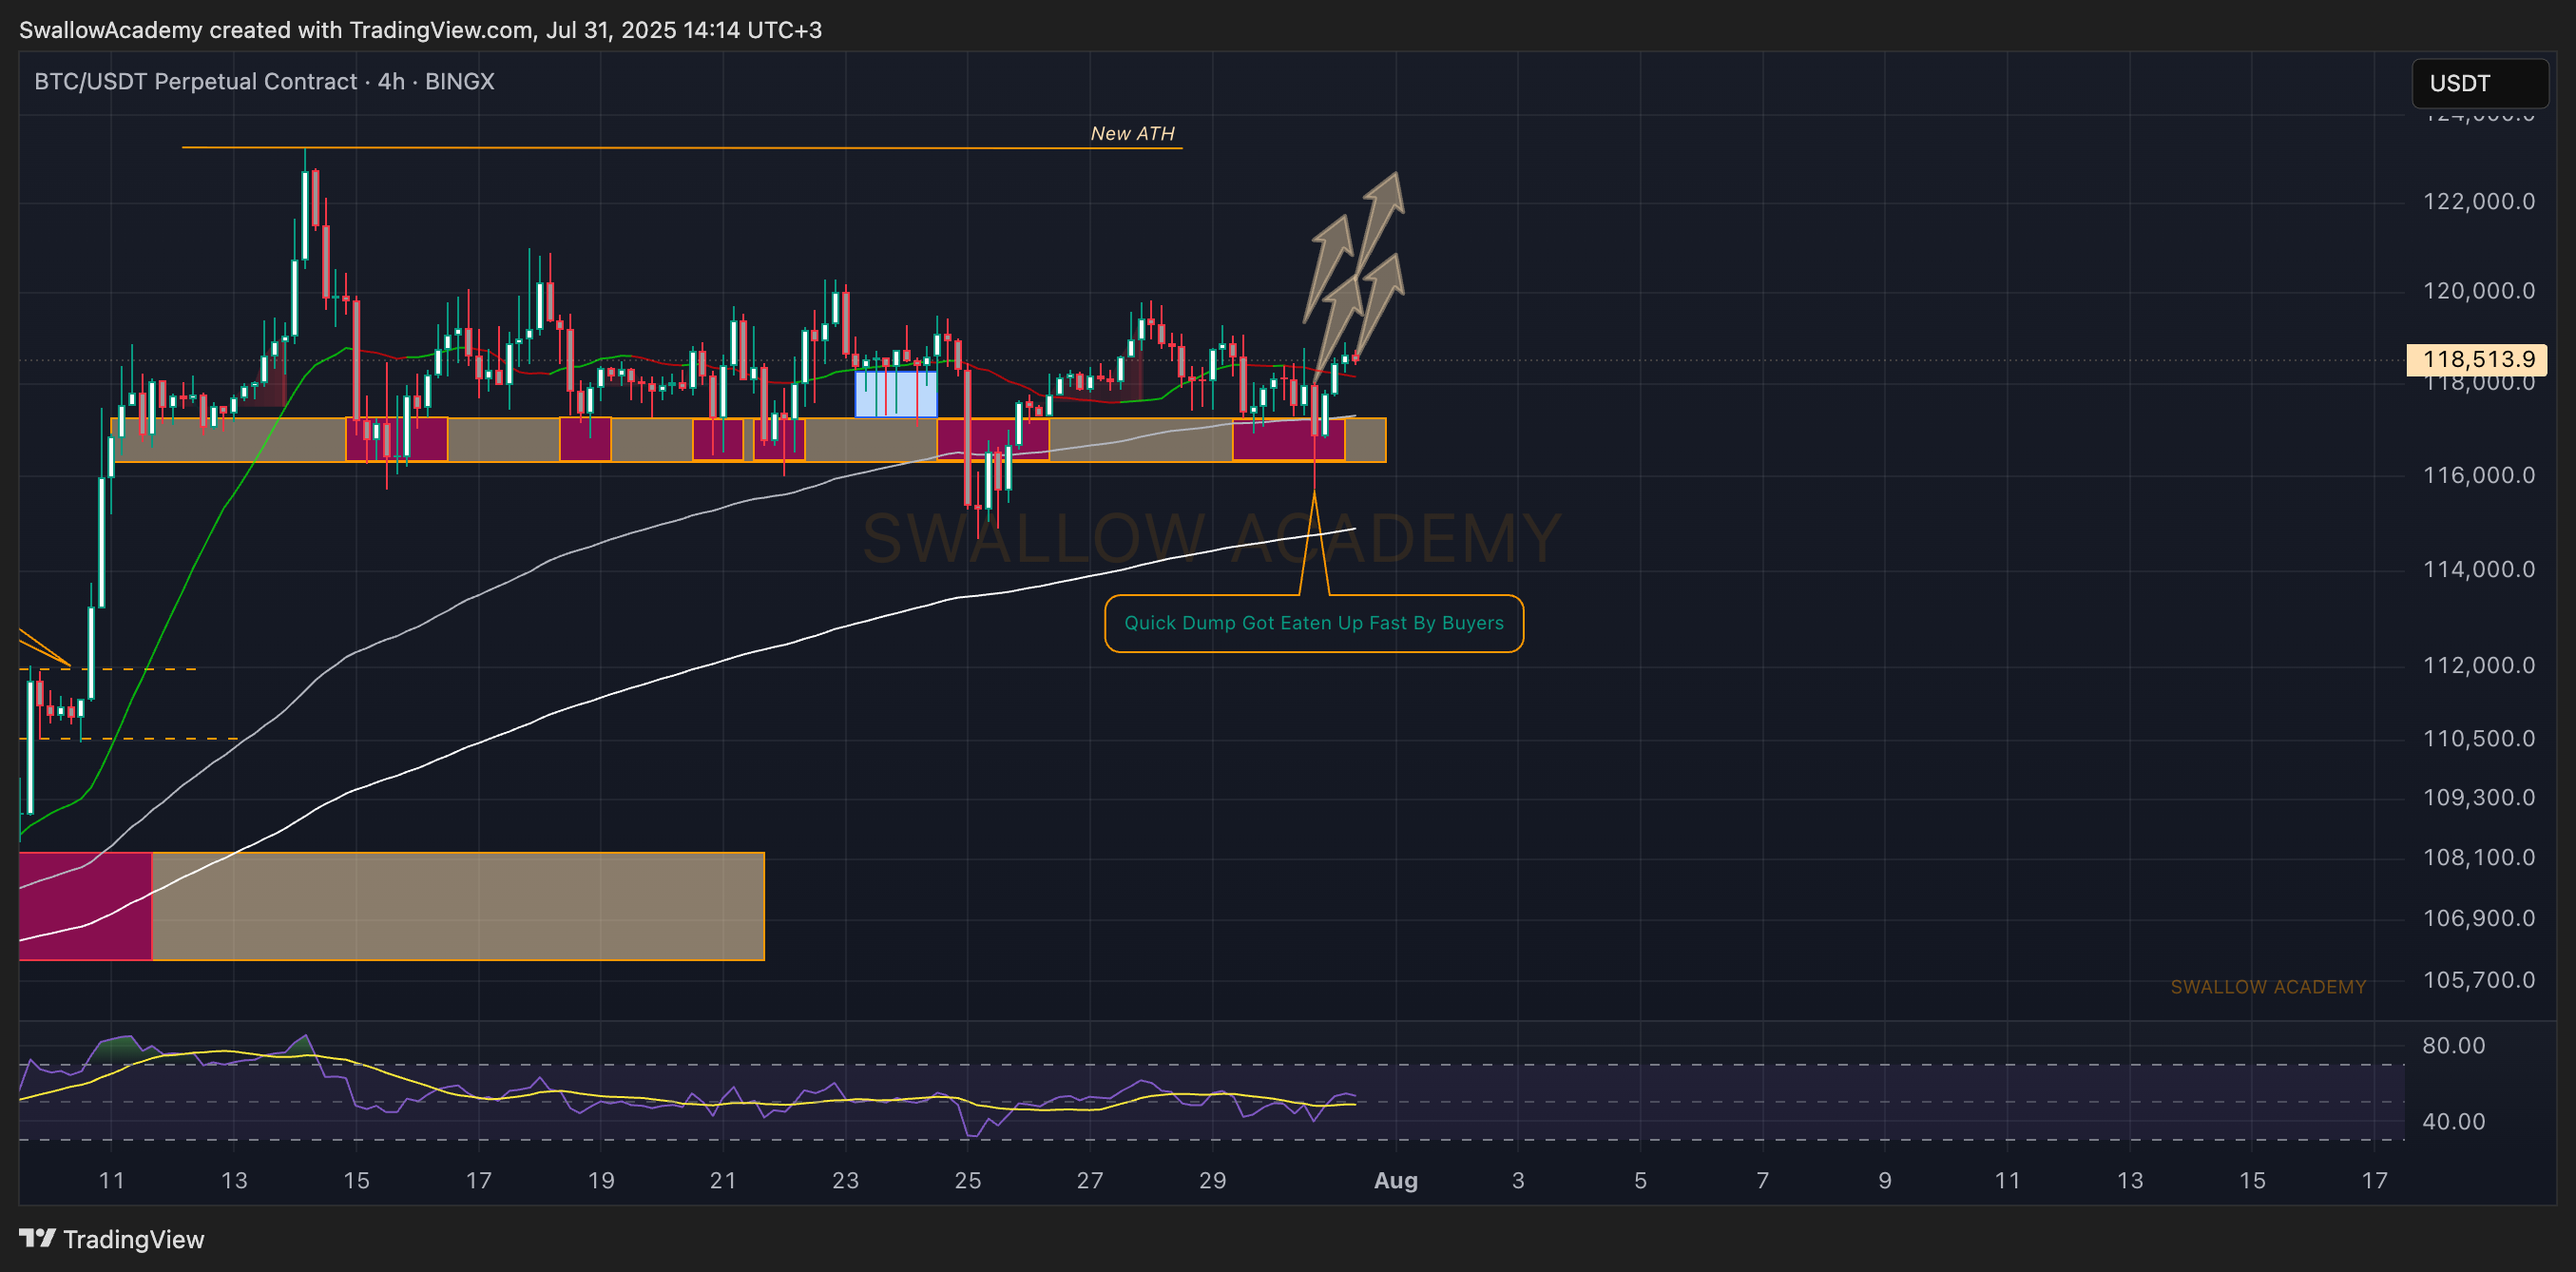Click the date 25 on time axis
The height and width of the screenshot is (1272, 2576).
968,1181
